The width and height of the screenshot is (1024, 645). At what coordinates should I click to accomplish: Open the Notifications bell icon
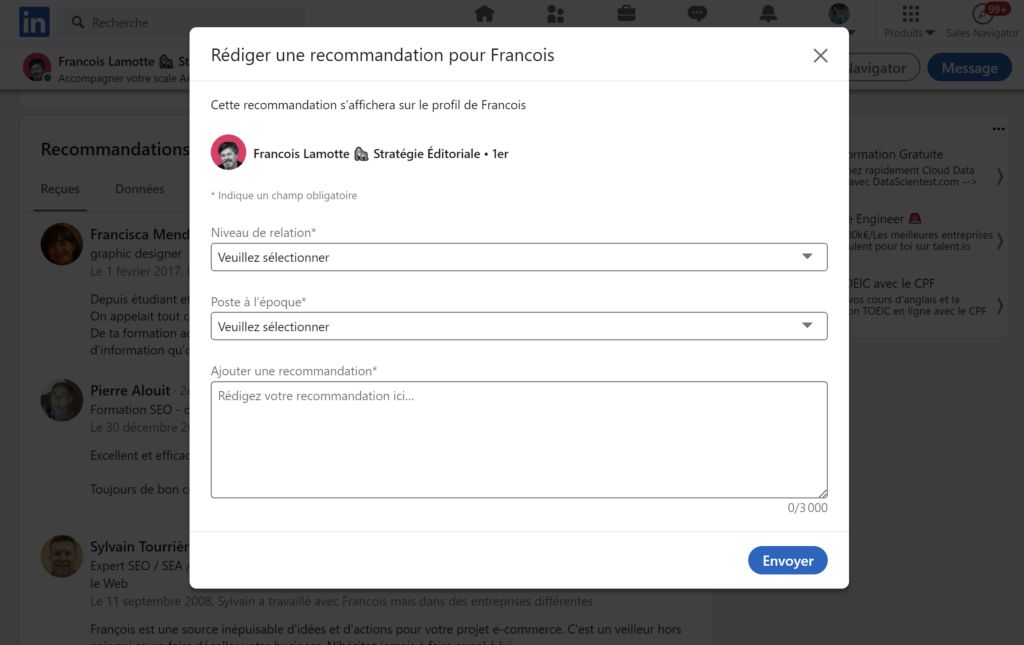(768, 14)
